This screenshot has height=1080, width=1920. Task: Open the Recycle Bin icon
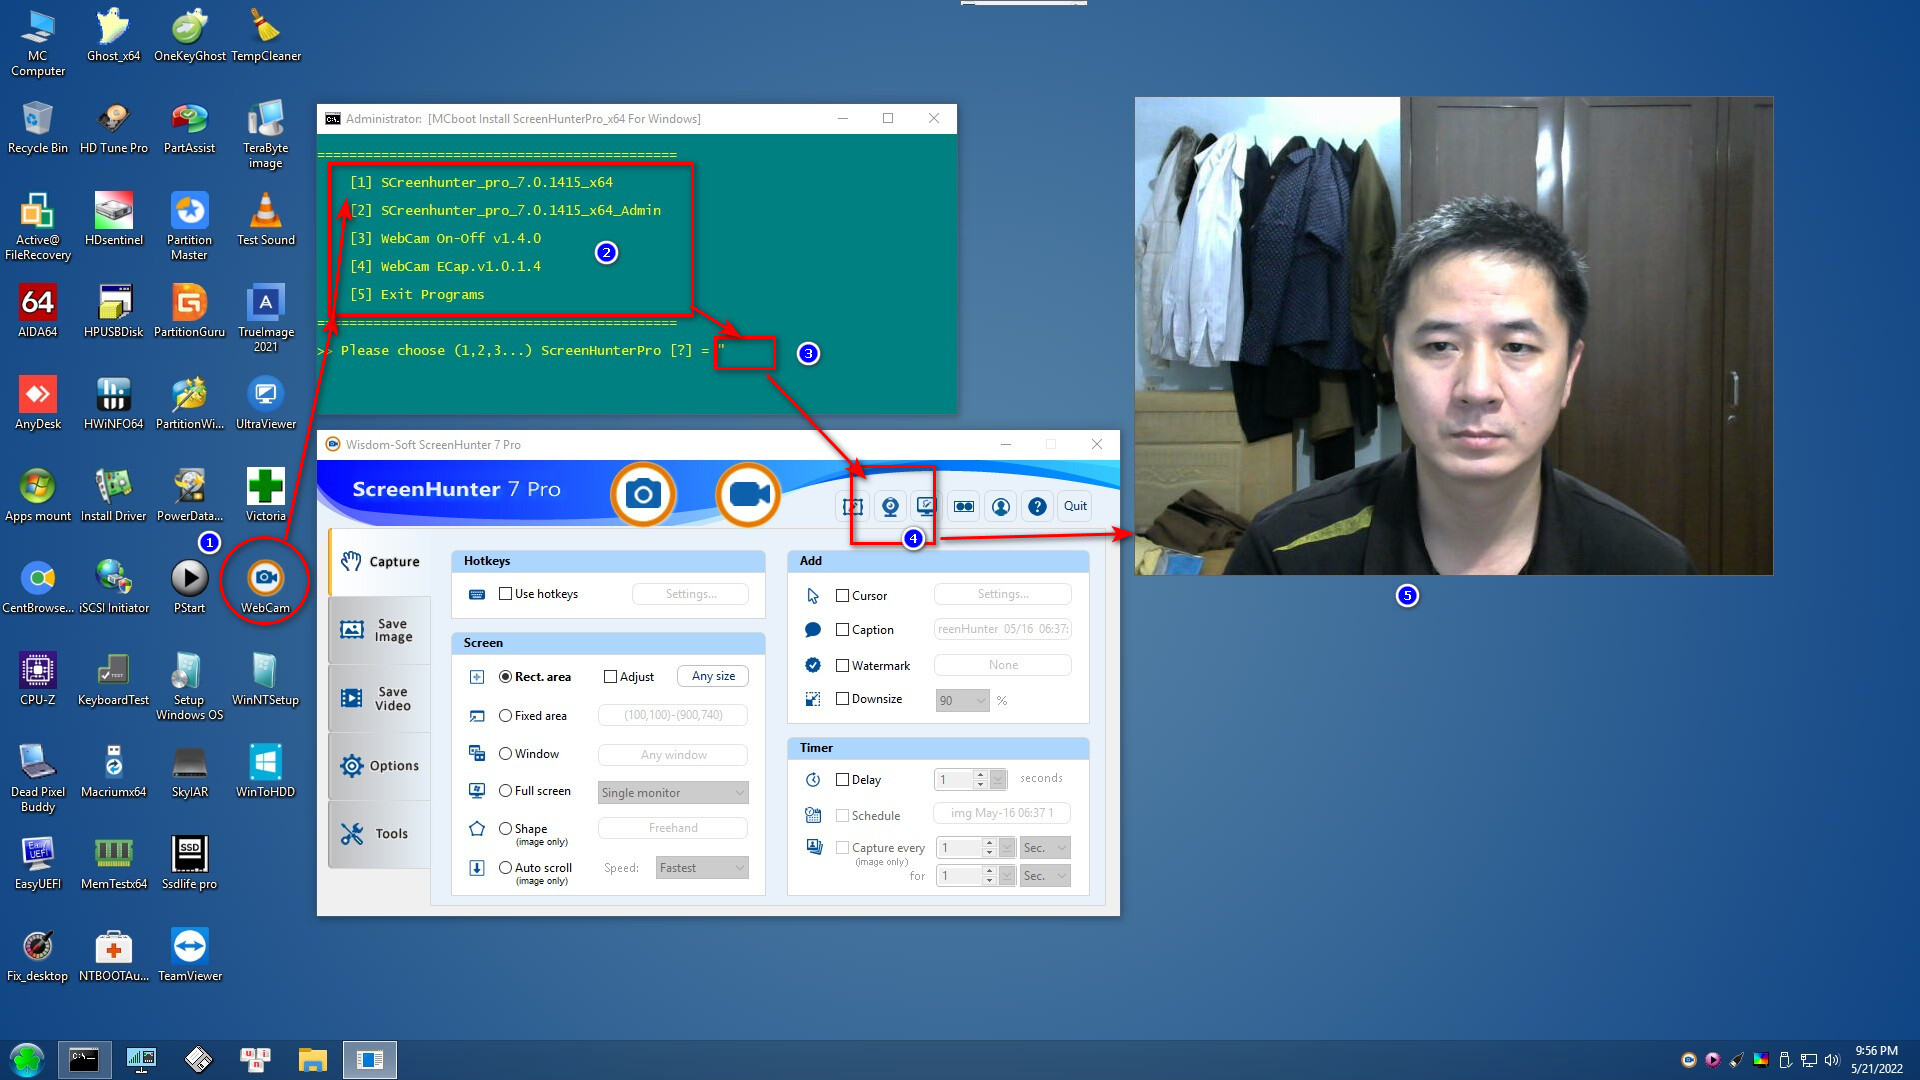[x=38, y=127]
